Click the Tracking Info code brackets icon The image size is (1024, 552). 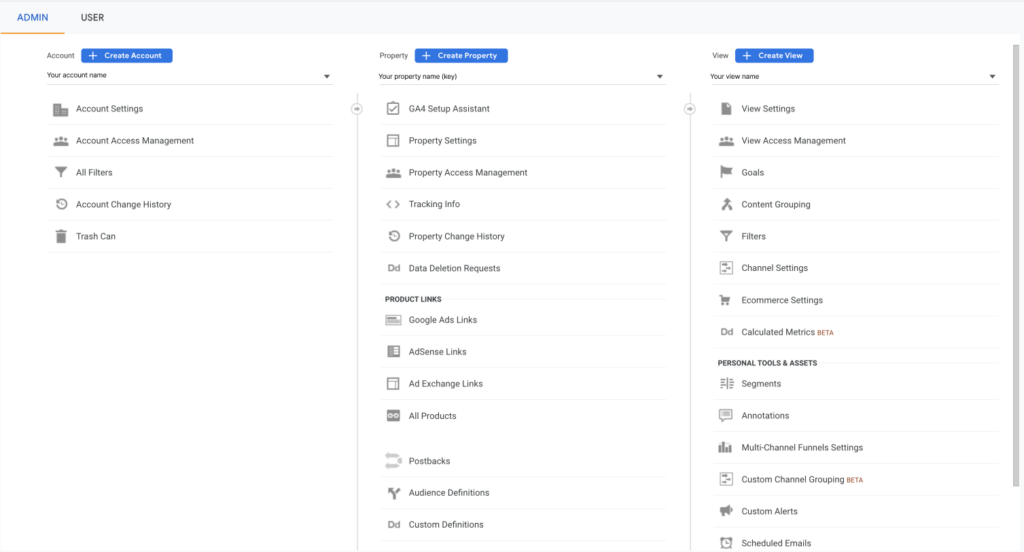(393, 205)
